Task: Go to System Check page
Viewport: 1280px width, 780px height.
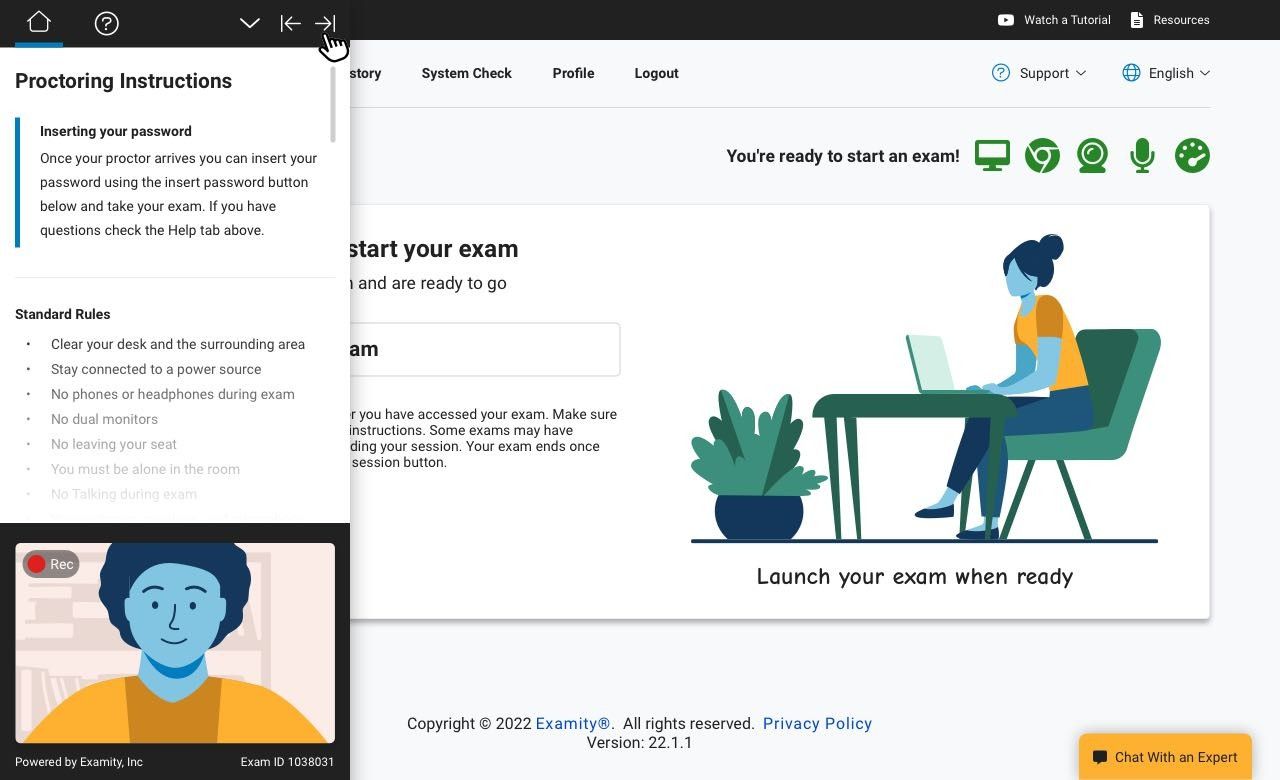Action: tap(466, 73)
